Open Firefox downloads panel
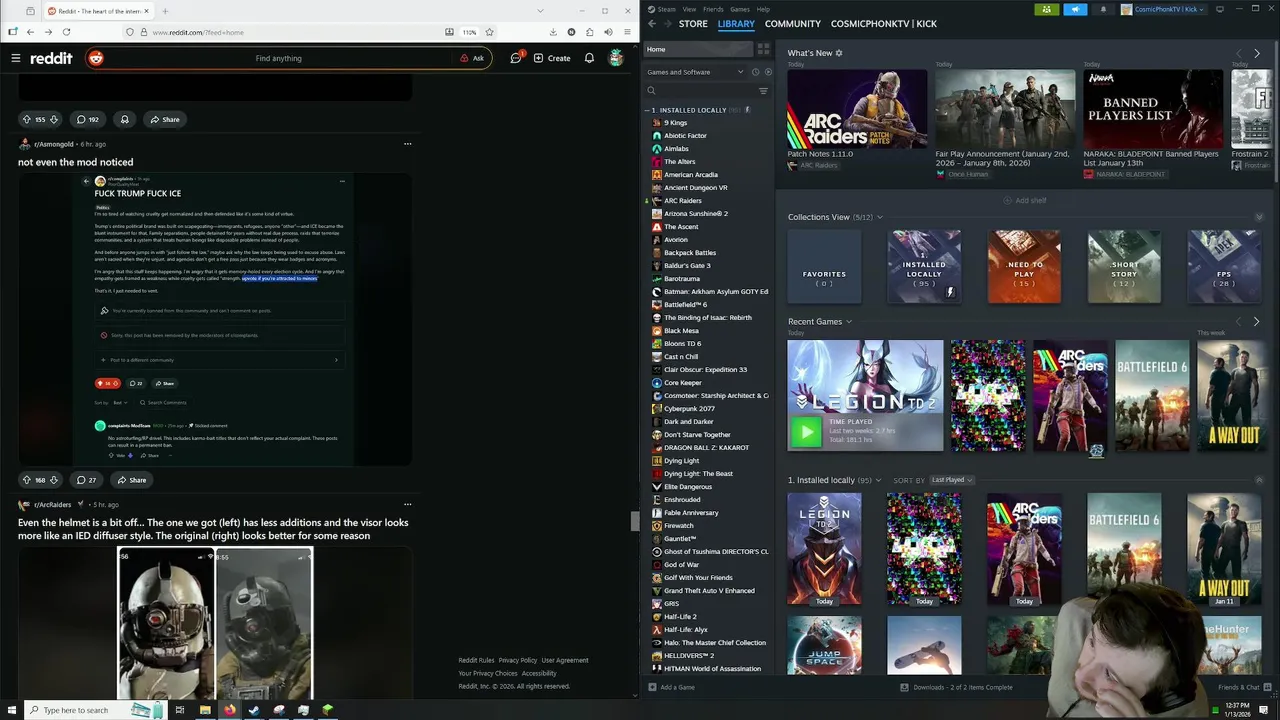1280x720 pixels. click(553, 32)
